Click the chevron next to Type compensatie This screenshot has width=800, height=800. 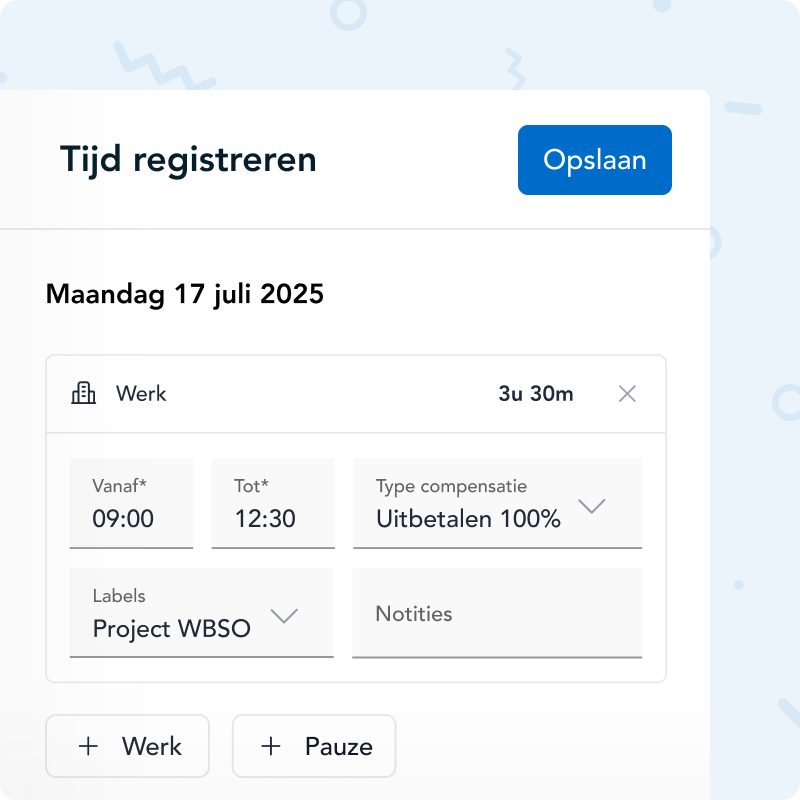coord(592,506)
